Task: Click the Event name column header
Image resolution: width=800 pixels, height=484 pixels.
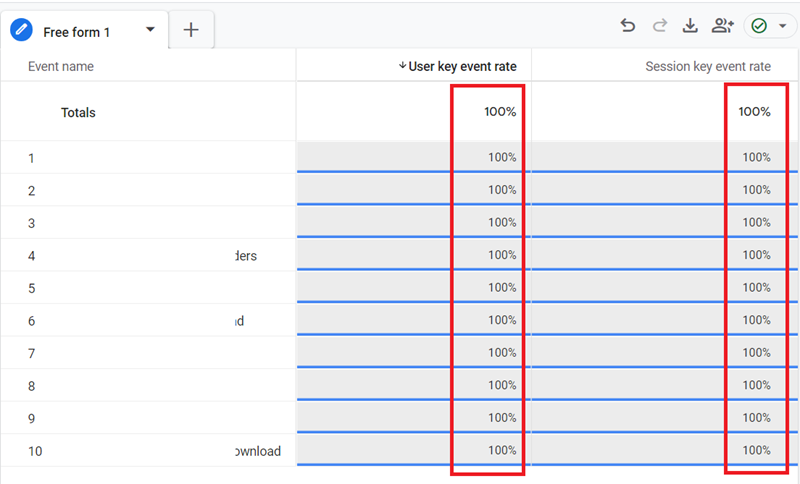Action: [x=61, y=67]
